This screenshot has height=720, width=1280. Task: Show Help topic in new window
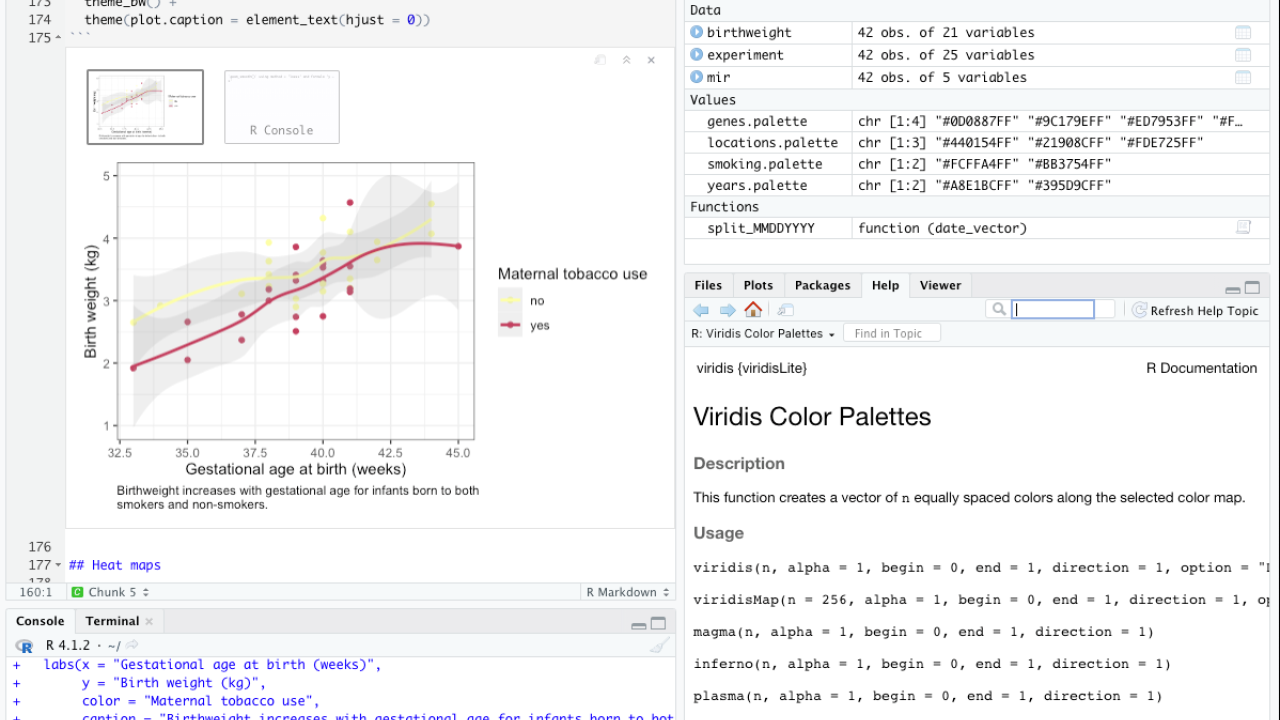786,310
